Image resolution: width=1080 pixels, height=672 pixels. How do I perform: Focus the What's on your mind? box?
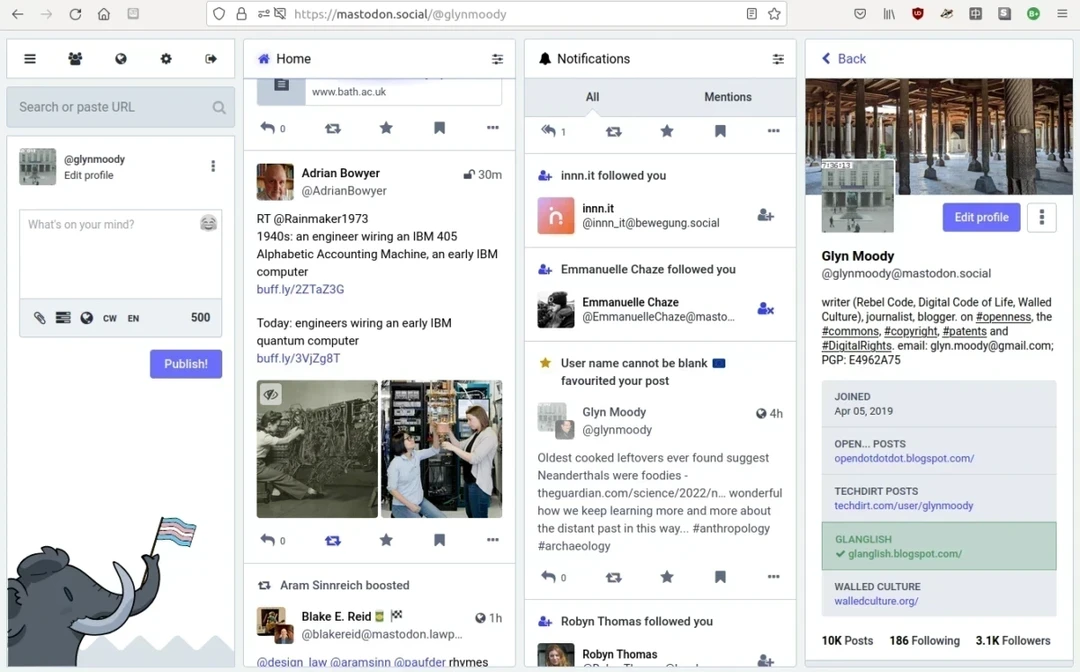coord(121,254)
